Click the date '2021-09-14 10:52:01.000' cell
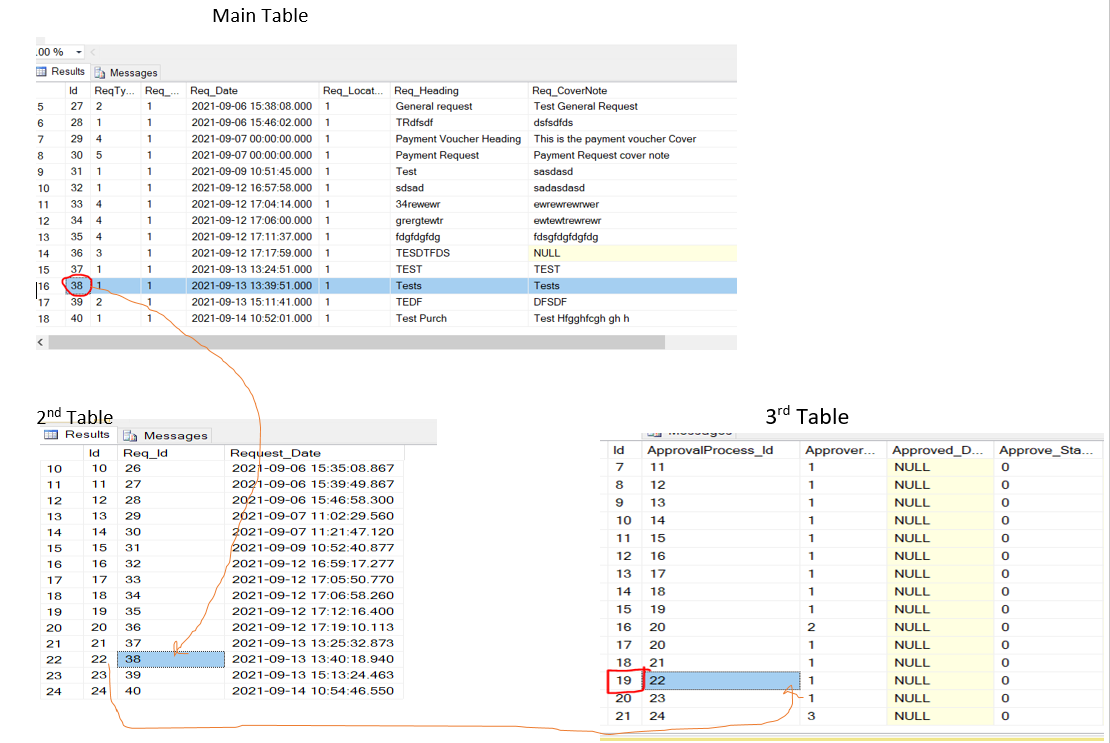This screenshot has height=743, width=1110. (x=252, y=318)
